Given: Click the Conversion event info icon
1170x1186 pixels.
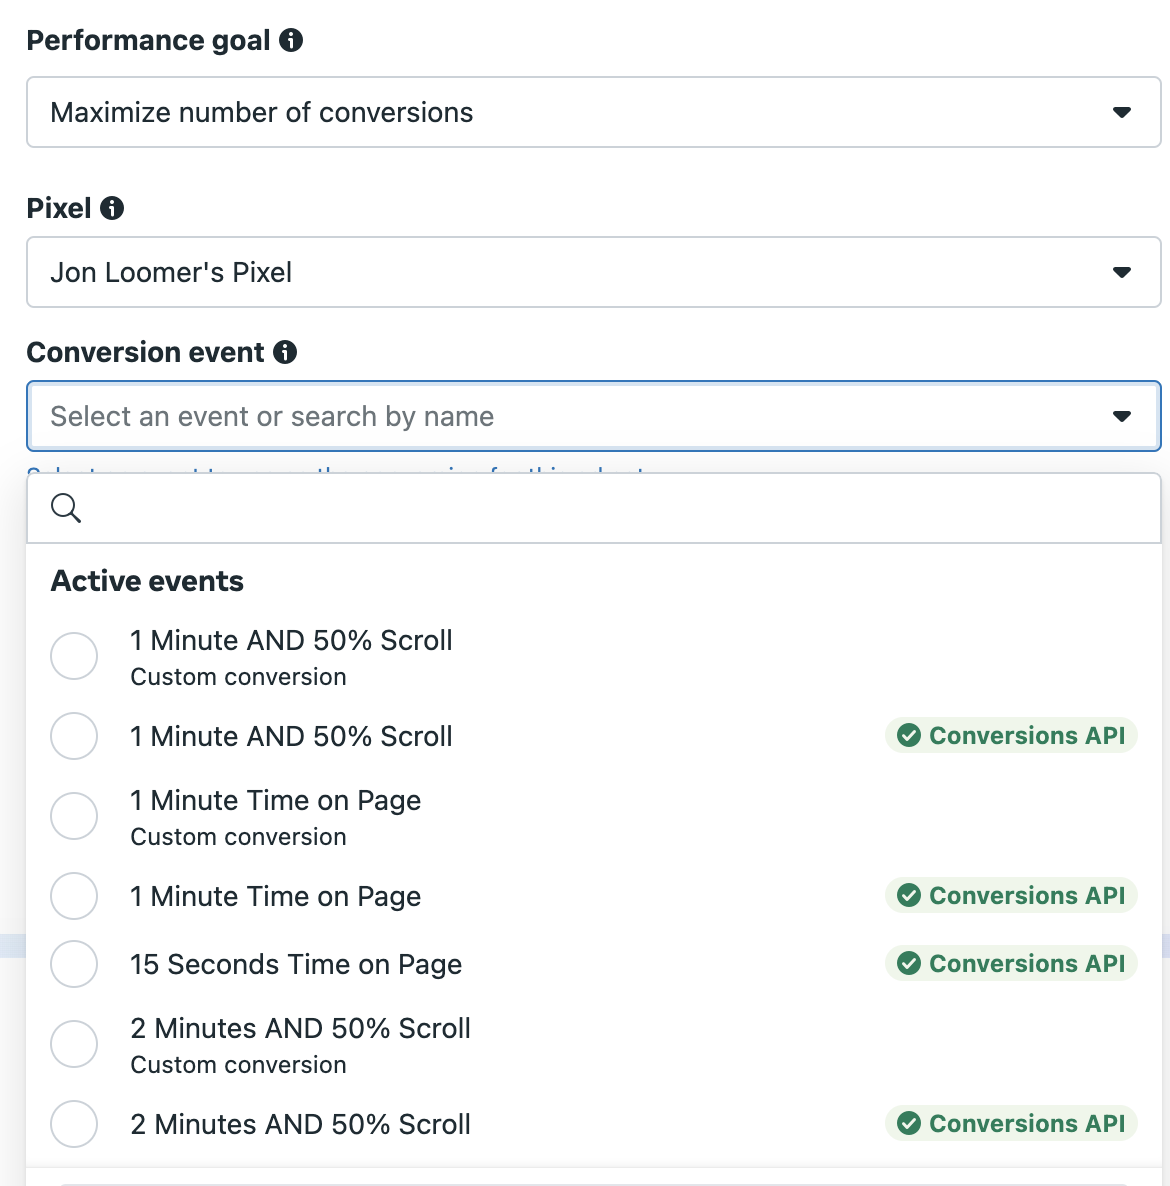Looking at the screenshot, I should 285,352.
